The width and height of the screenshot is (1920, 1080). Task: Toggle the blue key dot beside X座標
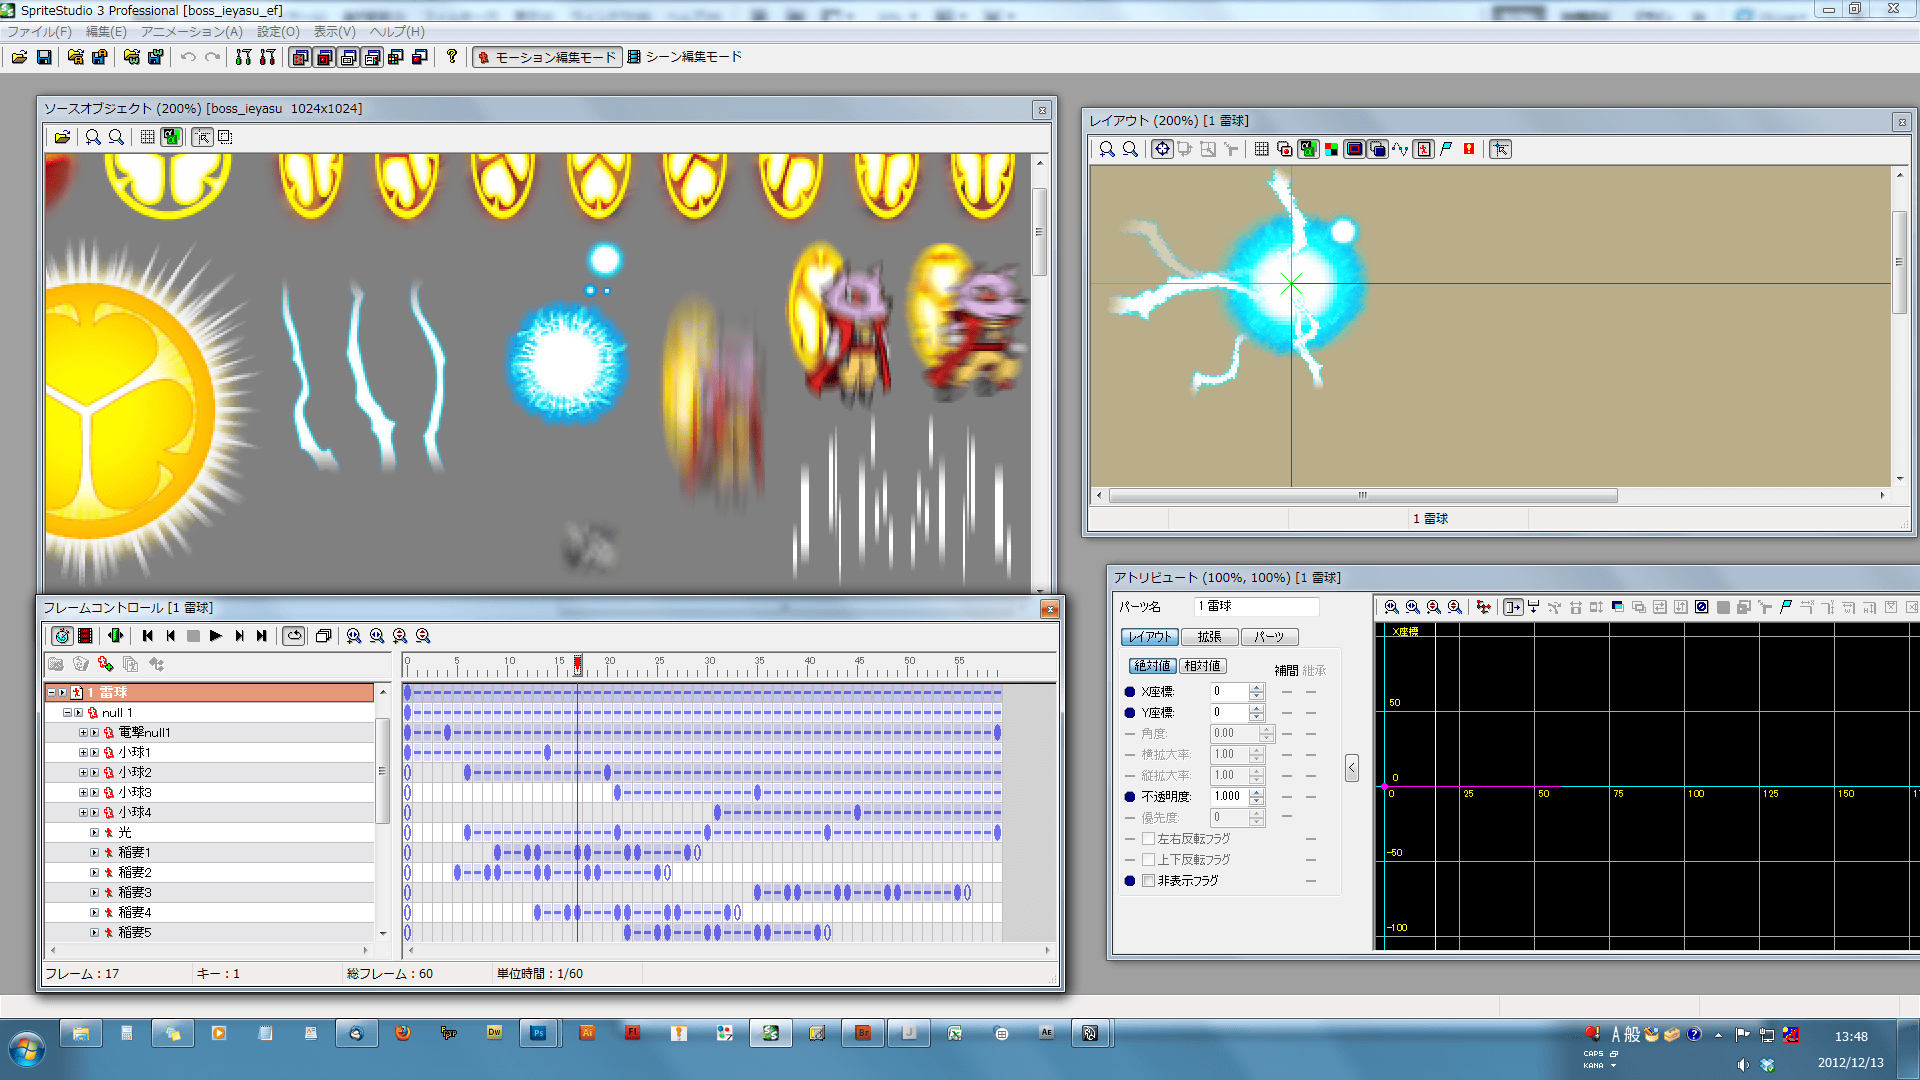[x=1130, y=692]
